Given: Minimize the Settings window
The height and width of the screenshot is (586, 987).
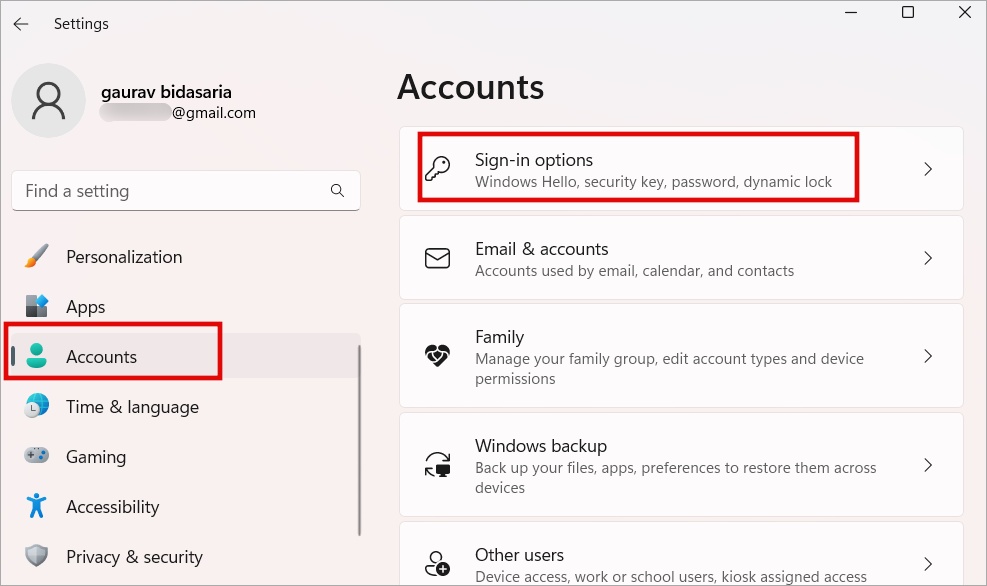Looking at the screenshot, I should 851,12.
